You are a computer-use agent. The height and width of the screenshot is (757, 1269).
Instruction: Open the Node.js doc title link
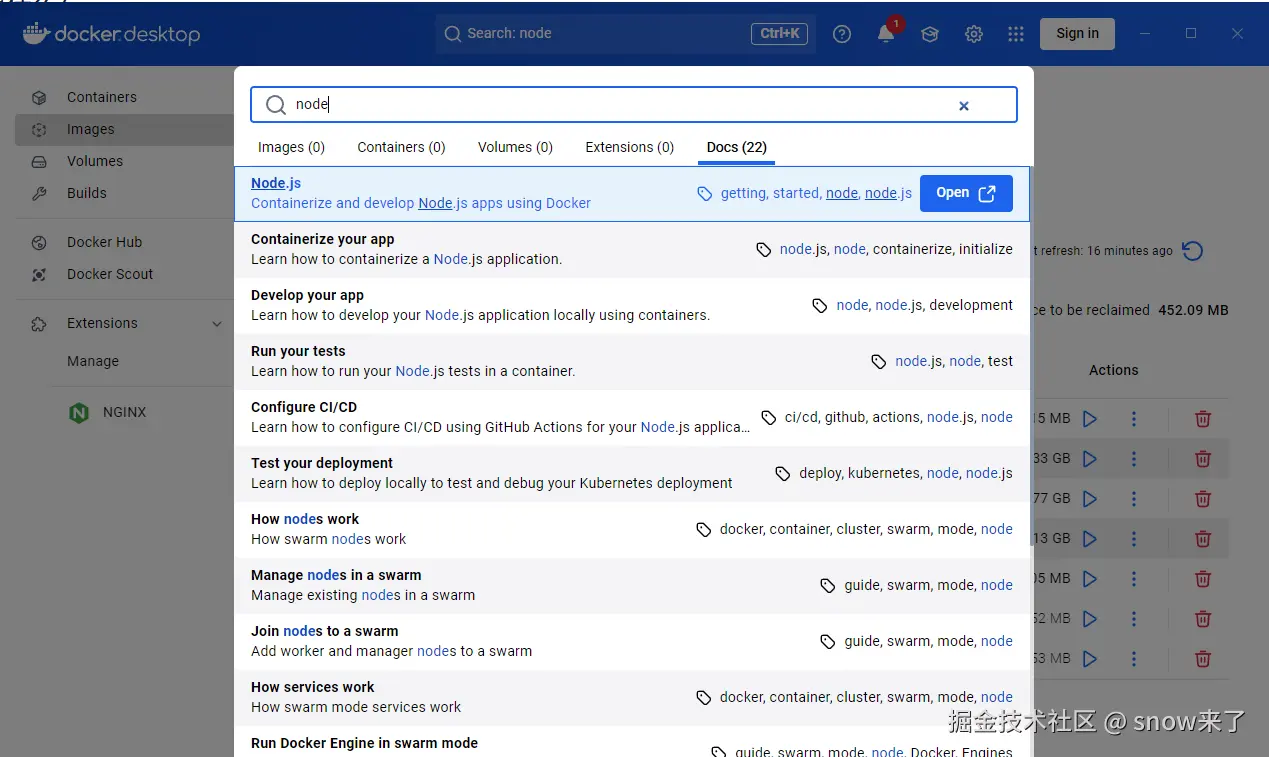point(276,183)
